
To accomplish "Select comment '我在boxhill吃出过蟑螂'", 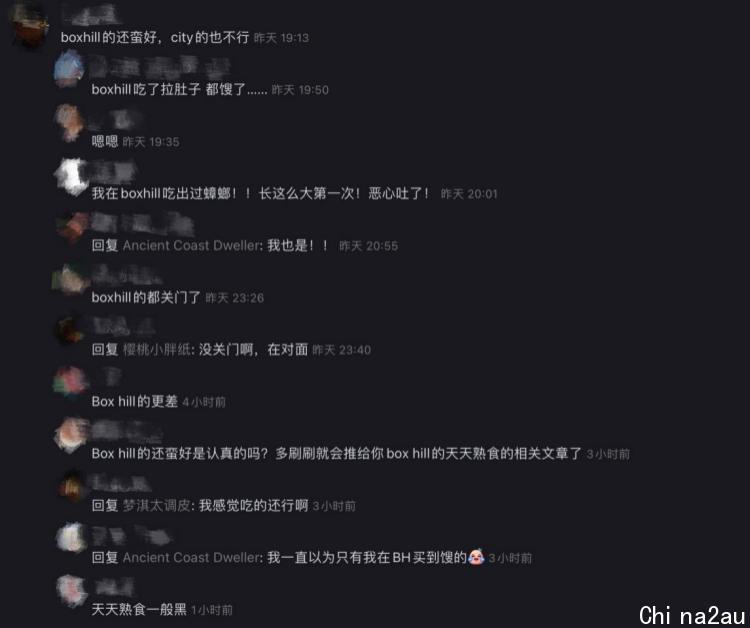I will tap(261, 193).
